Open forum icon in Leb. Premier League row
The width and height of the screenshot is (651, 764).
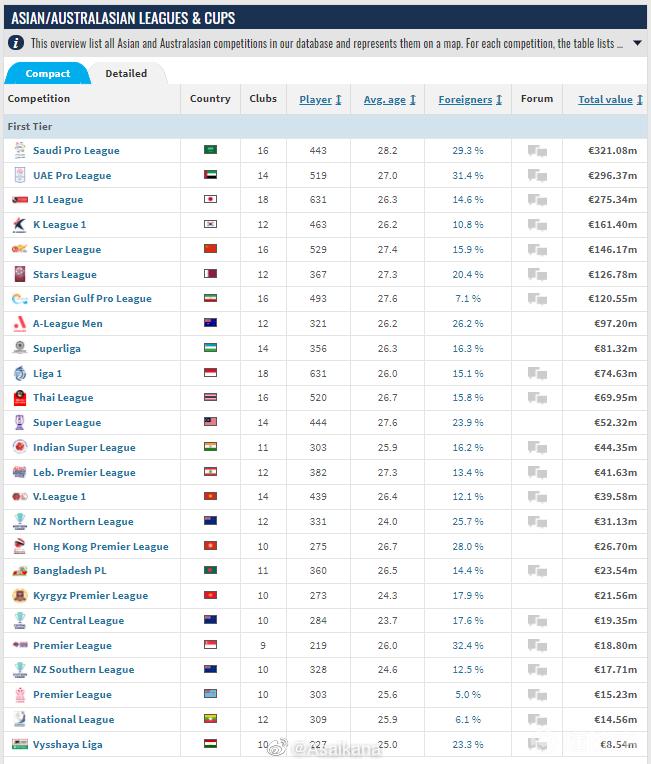pyautogui.click(x=537, y=472)
